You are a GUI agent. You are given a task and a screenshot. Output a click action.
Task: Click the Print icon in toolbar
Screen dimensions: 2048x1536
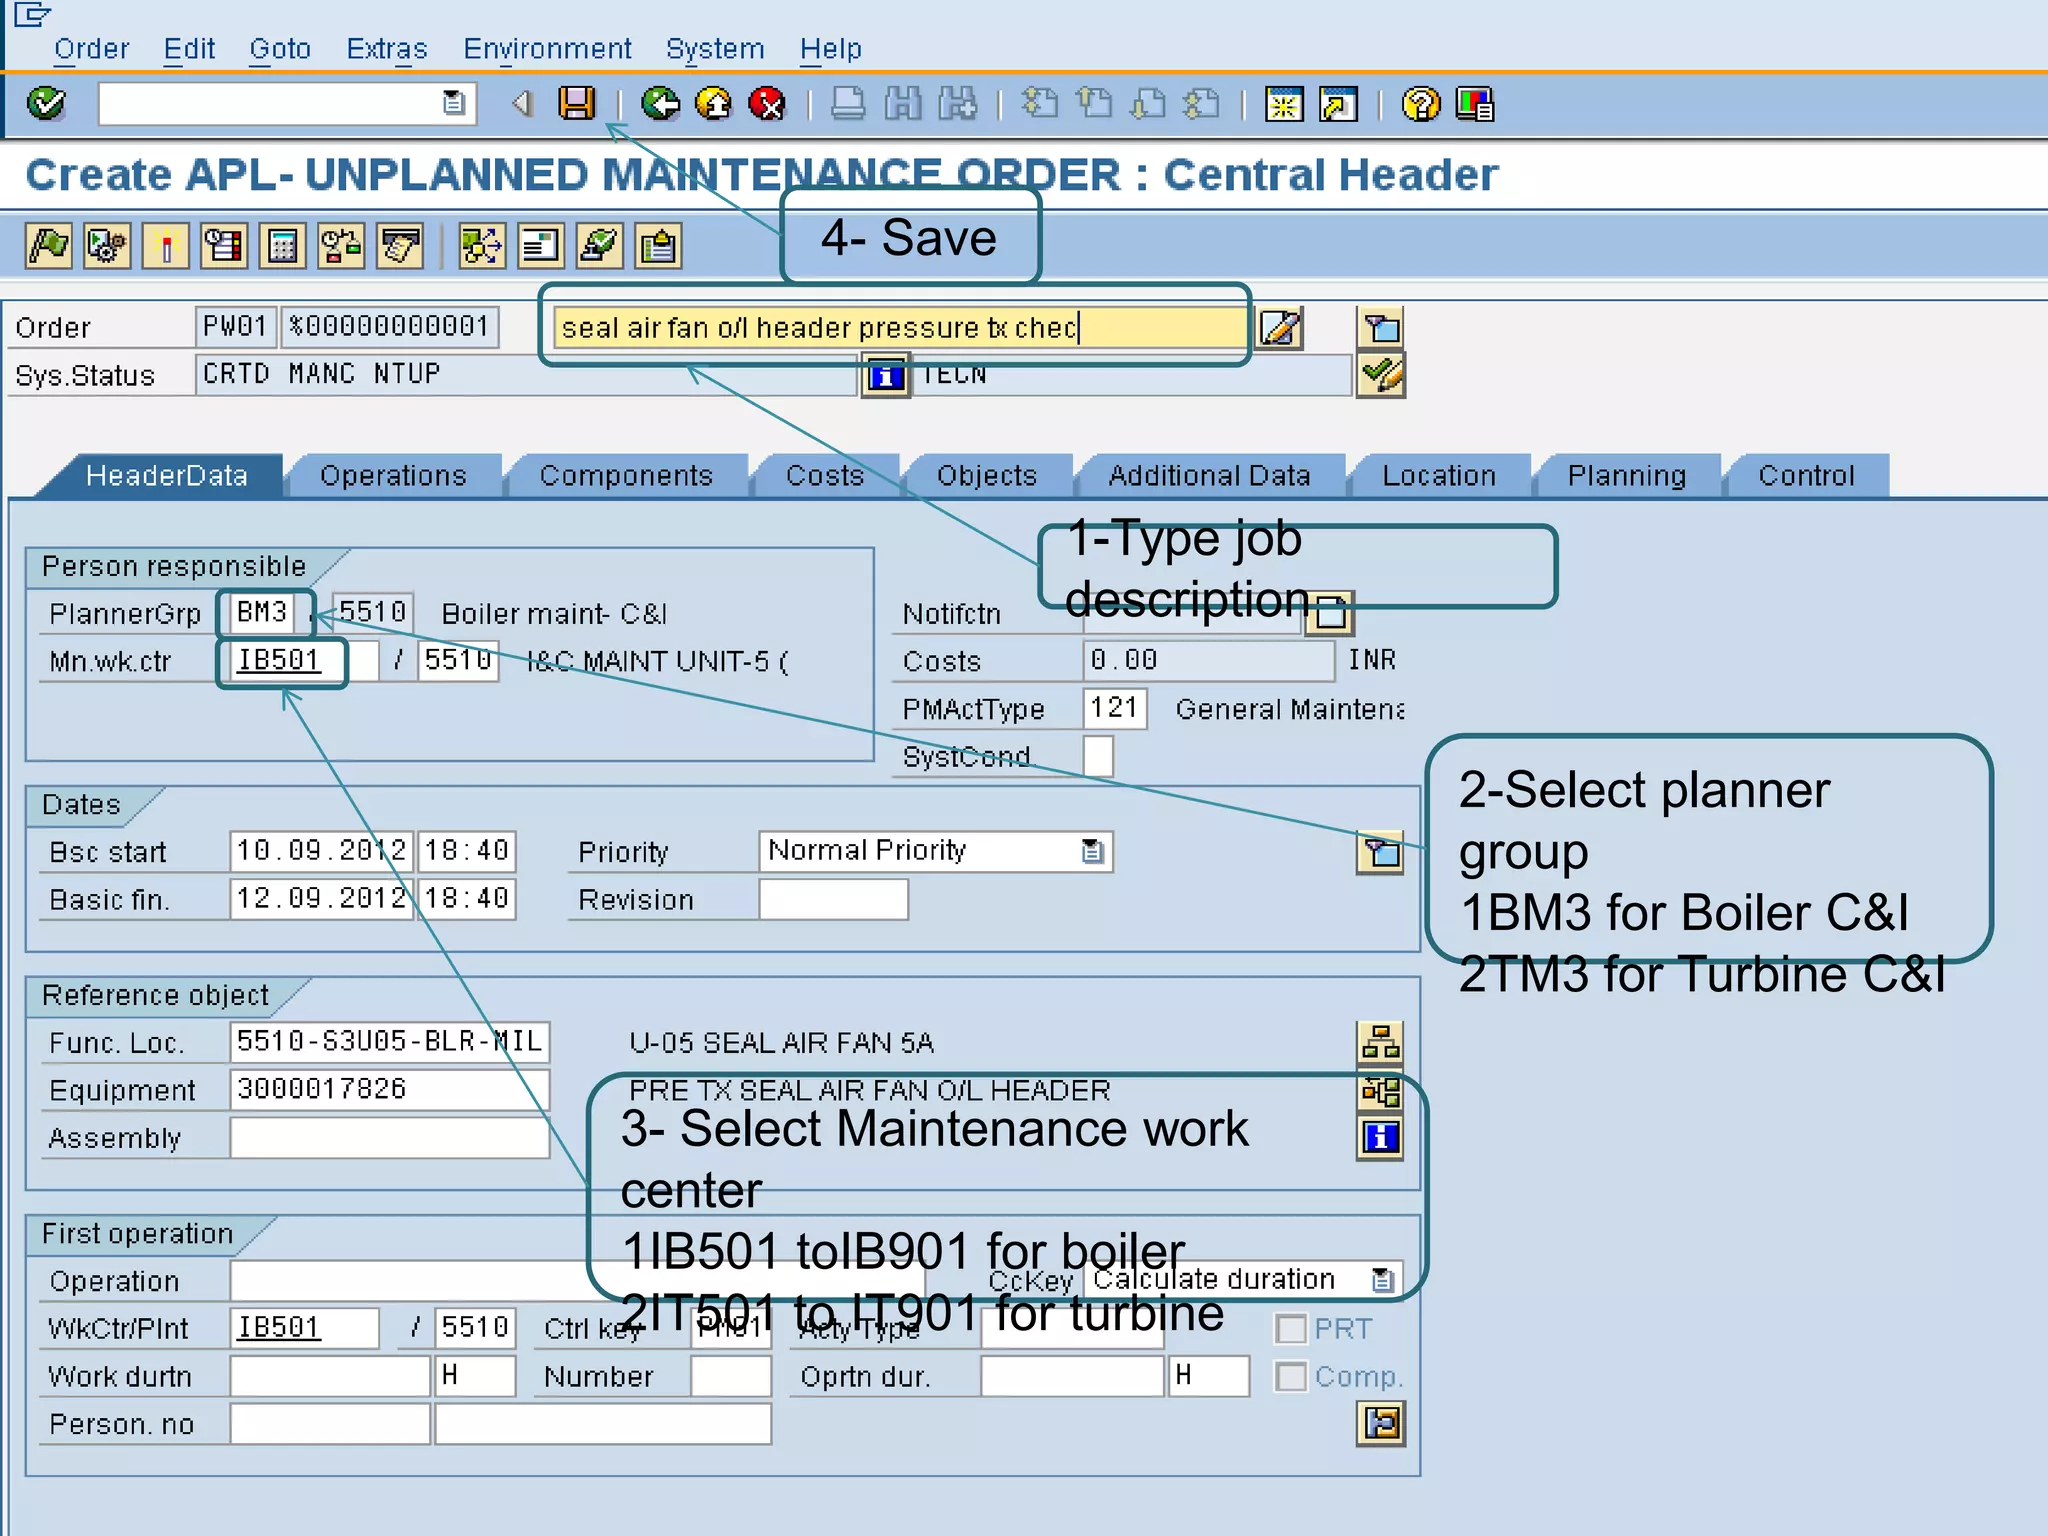pyautogui.click(x=848, y=103)
